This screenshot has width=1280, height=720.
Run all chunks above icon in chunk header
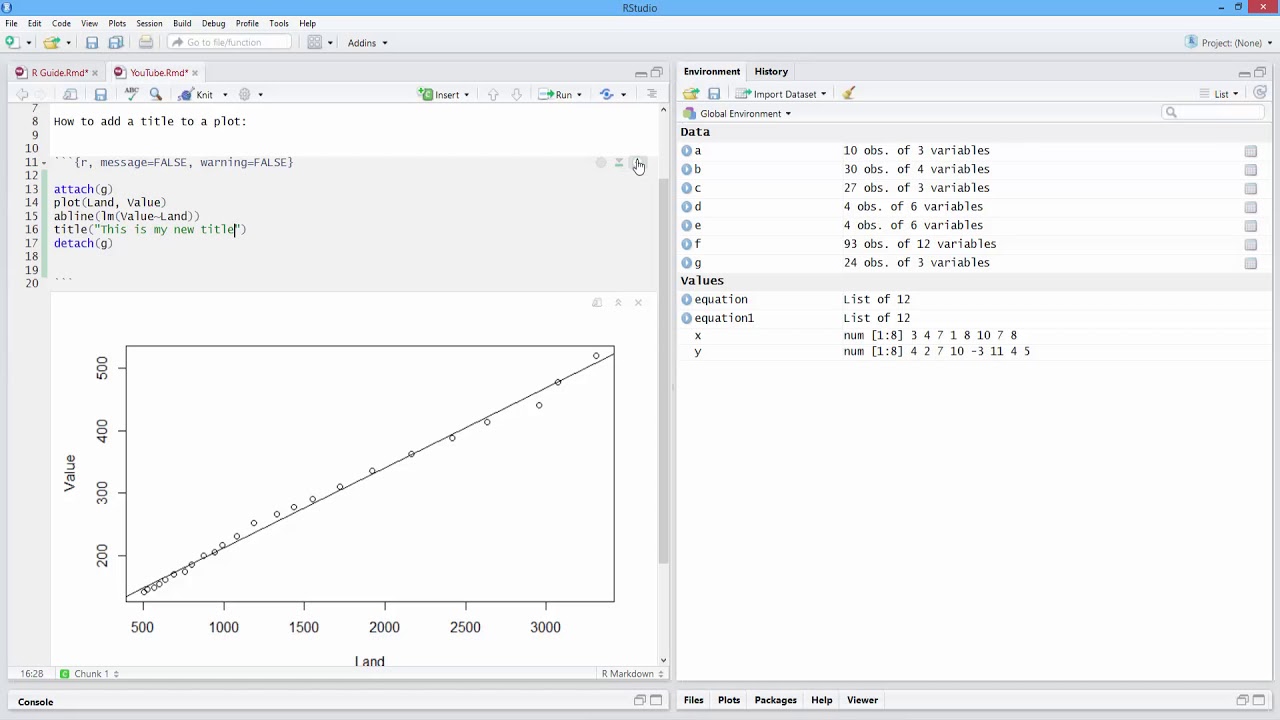pos(619,163)
